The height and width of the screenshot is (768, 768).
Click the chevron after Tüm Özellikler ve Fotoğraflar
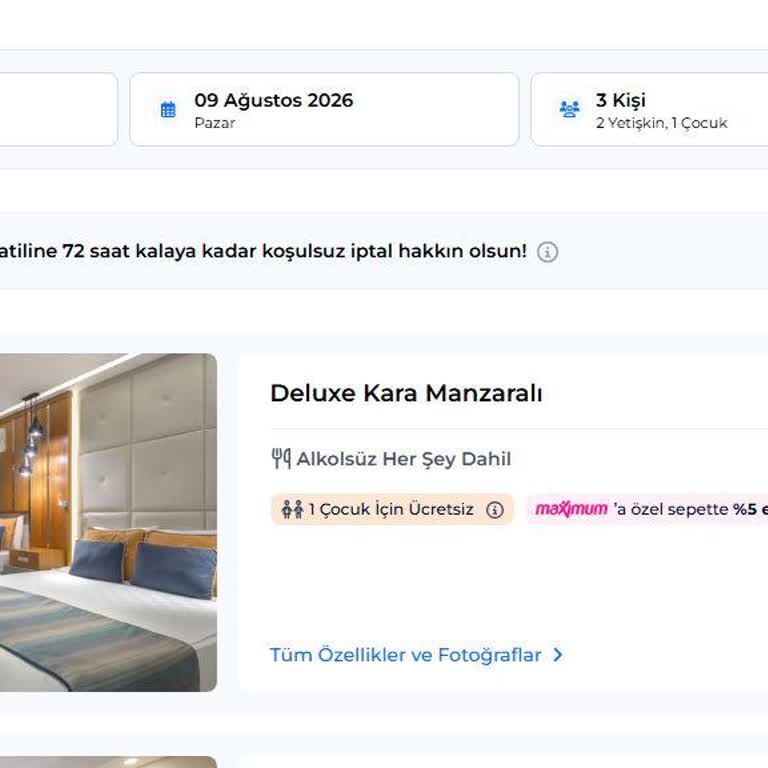557,655
